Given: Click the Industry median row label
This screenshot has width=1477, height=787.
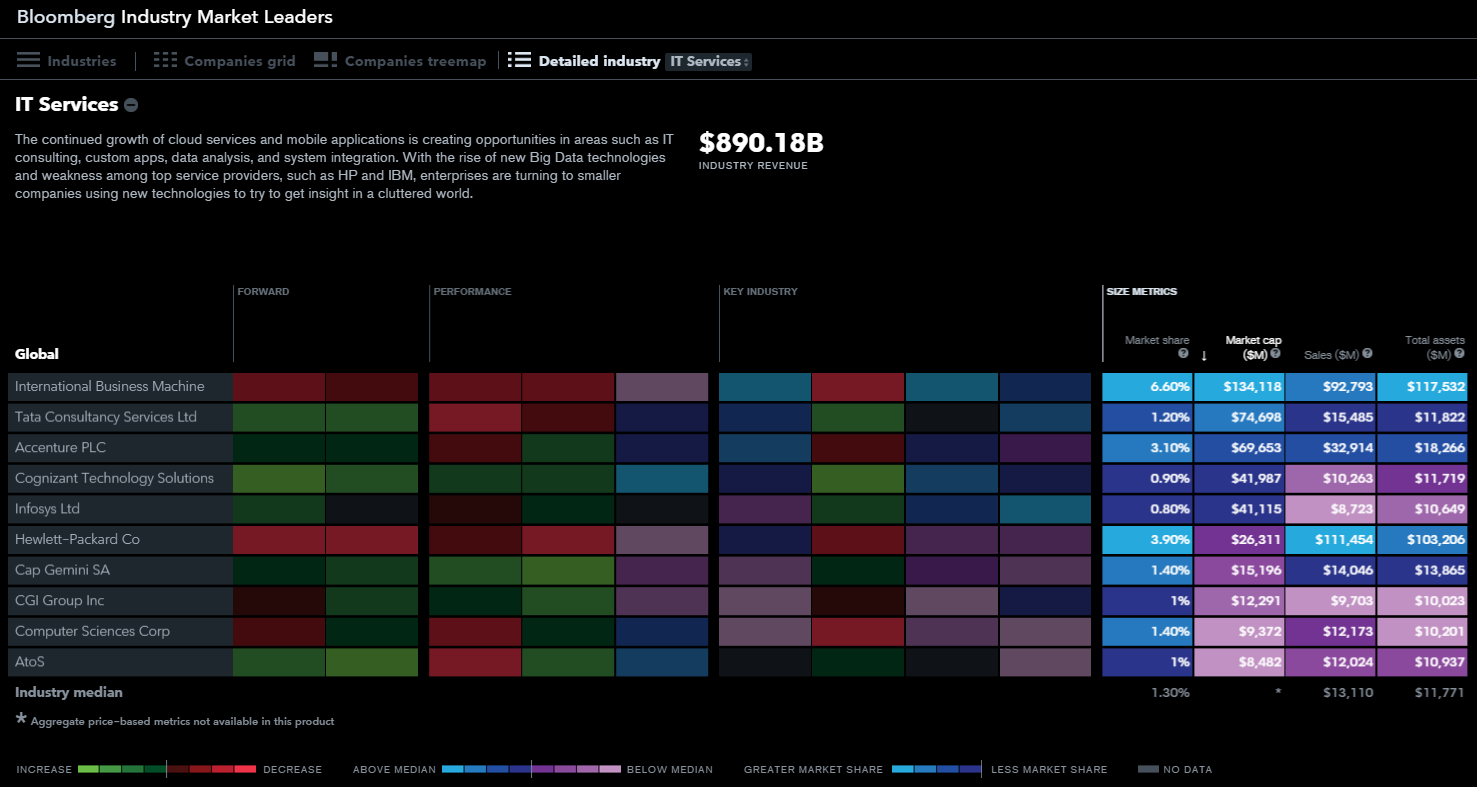Looking at the screenshot, I should click(69, 692).
